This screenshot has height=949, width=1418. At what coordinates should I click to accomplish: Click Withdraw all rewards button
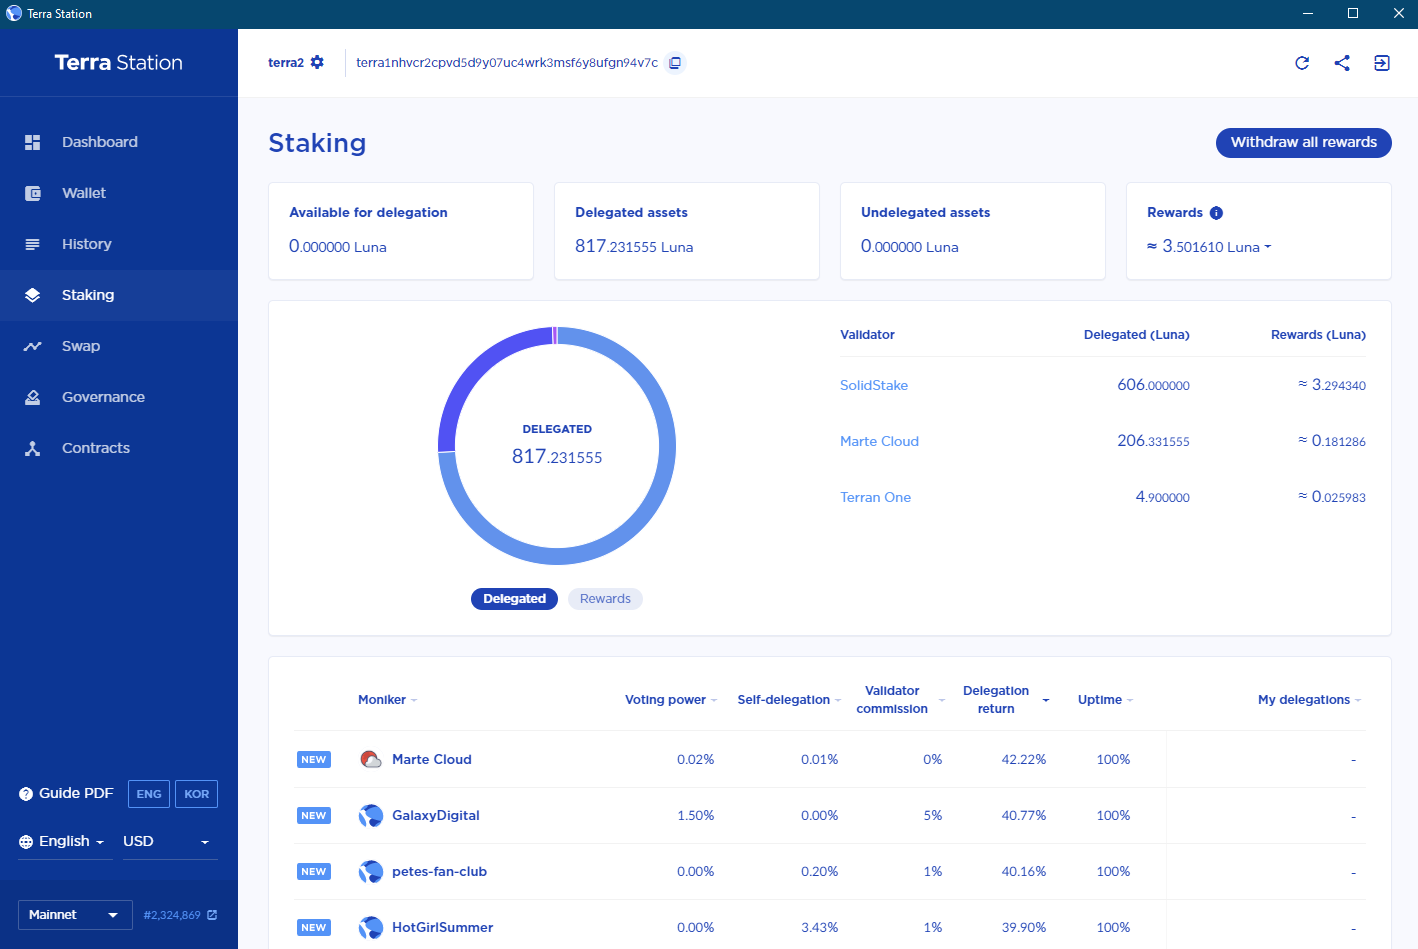1303,143
